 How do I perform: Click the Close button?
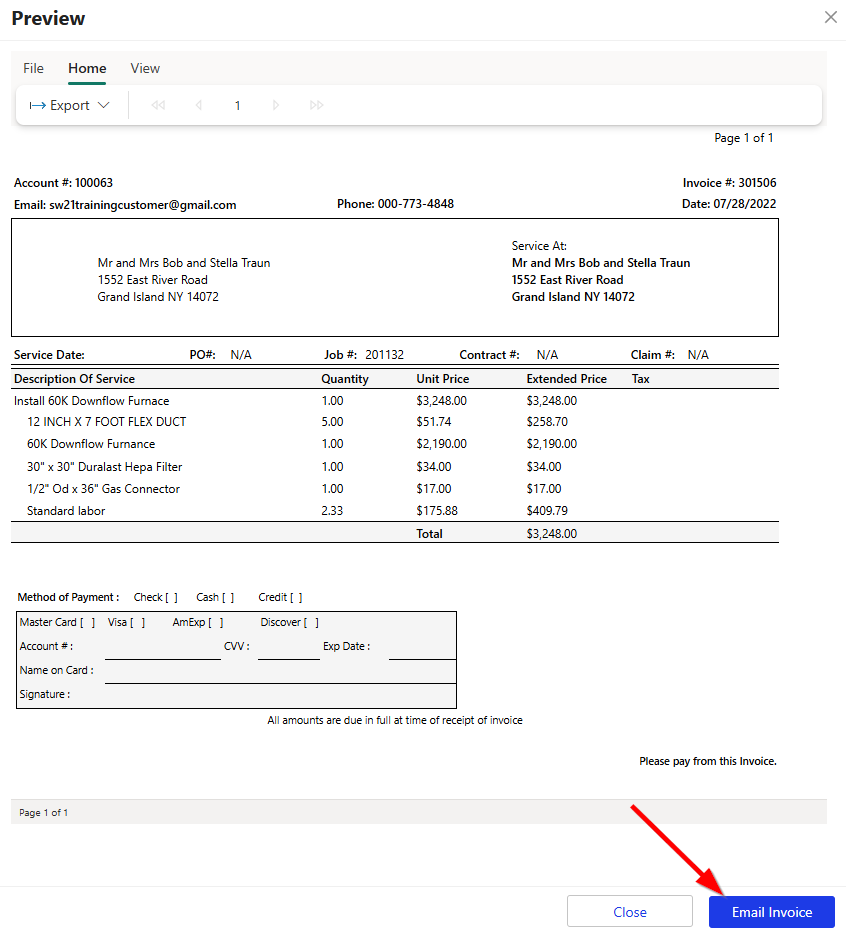coord(629,911)
